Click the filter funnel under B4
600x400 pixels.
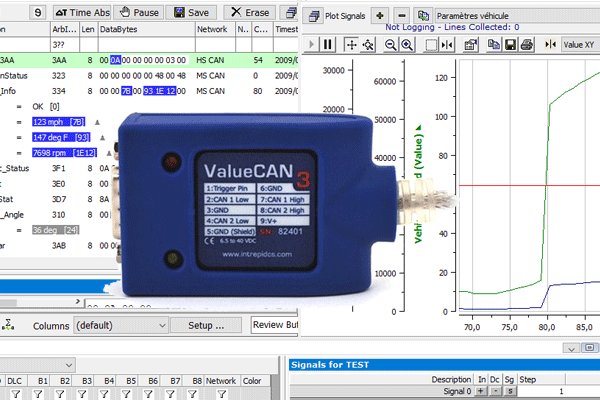[x=104, y=393]
